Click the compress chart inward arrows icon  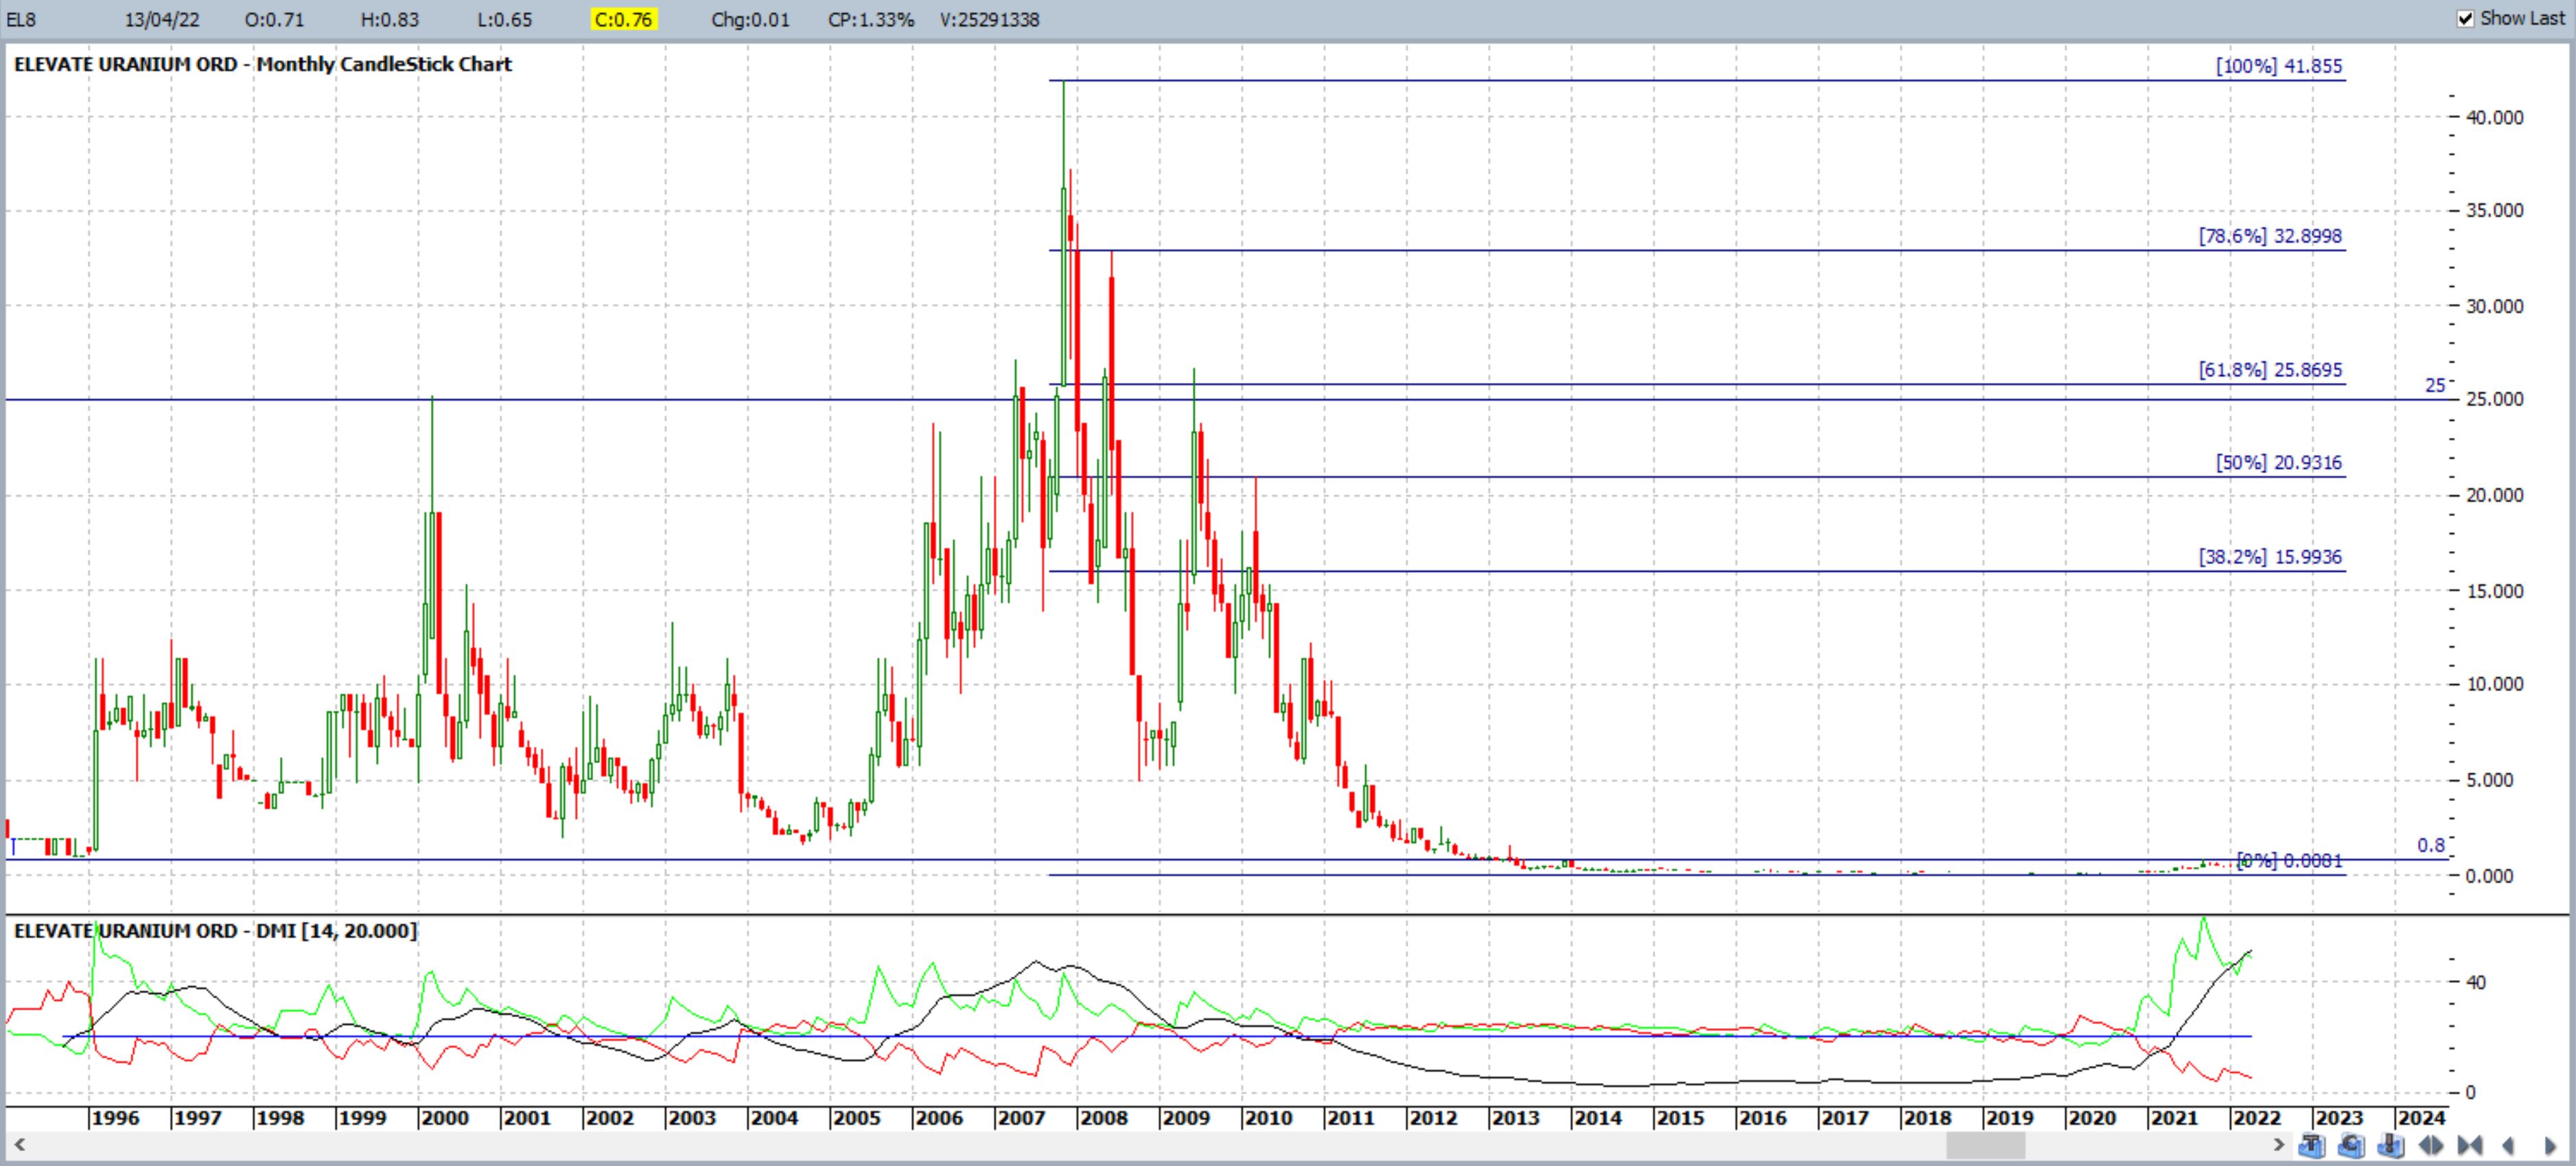click(x=2470, y=1145)
